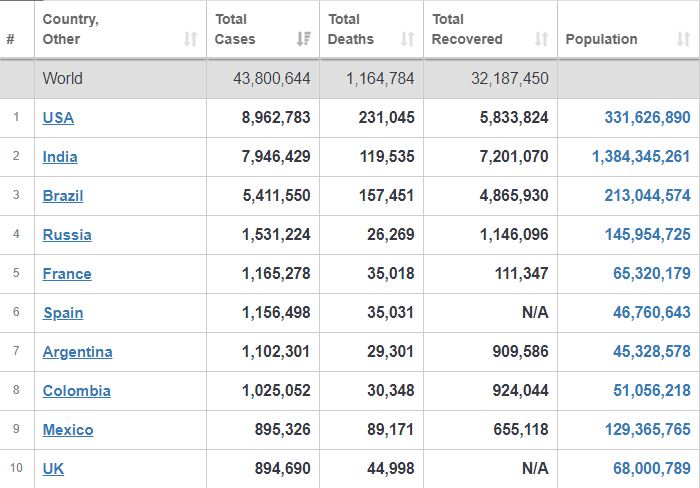Open the Brazil country link
Viewport: 700px width, 488px height.
(63, 196)
